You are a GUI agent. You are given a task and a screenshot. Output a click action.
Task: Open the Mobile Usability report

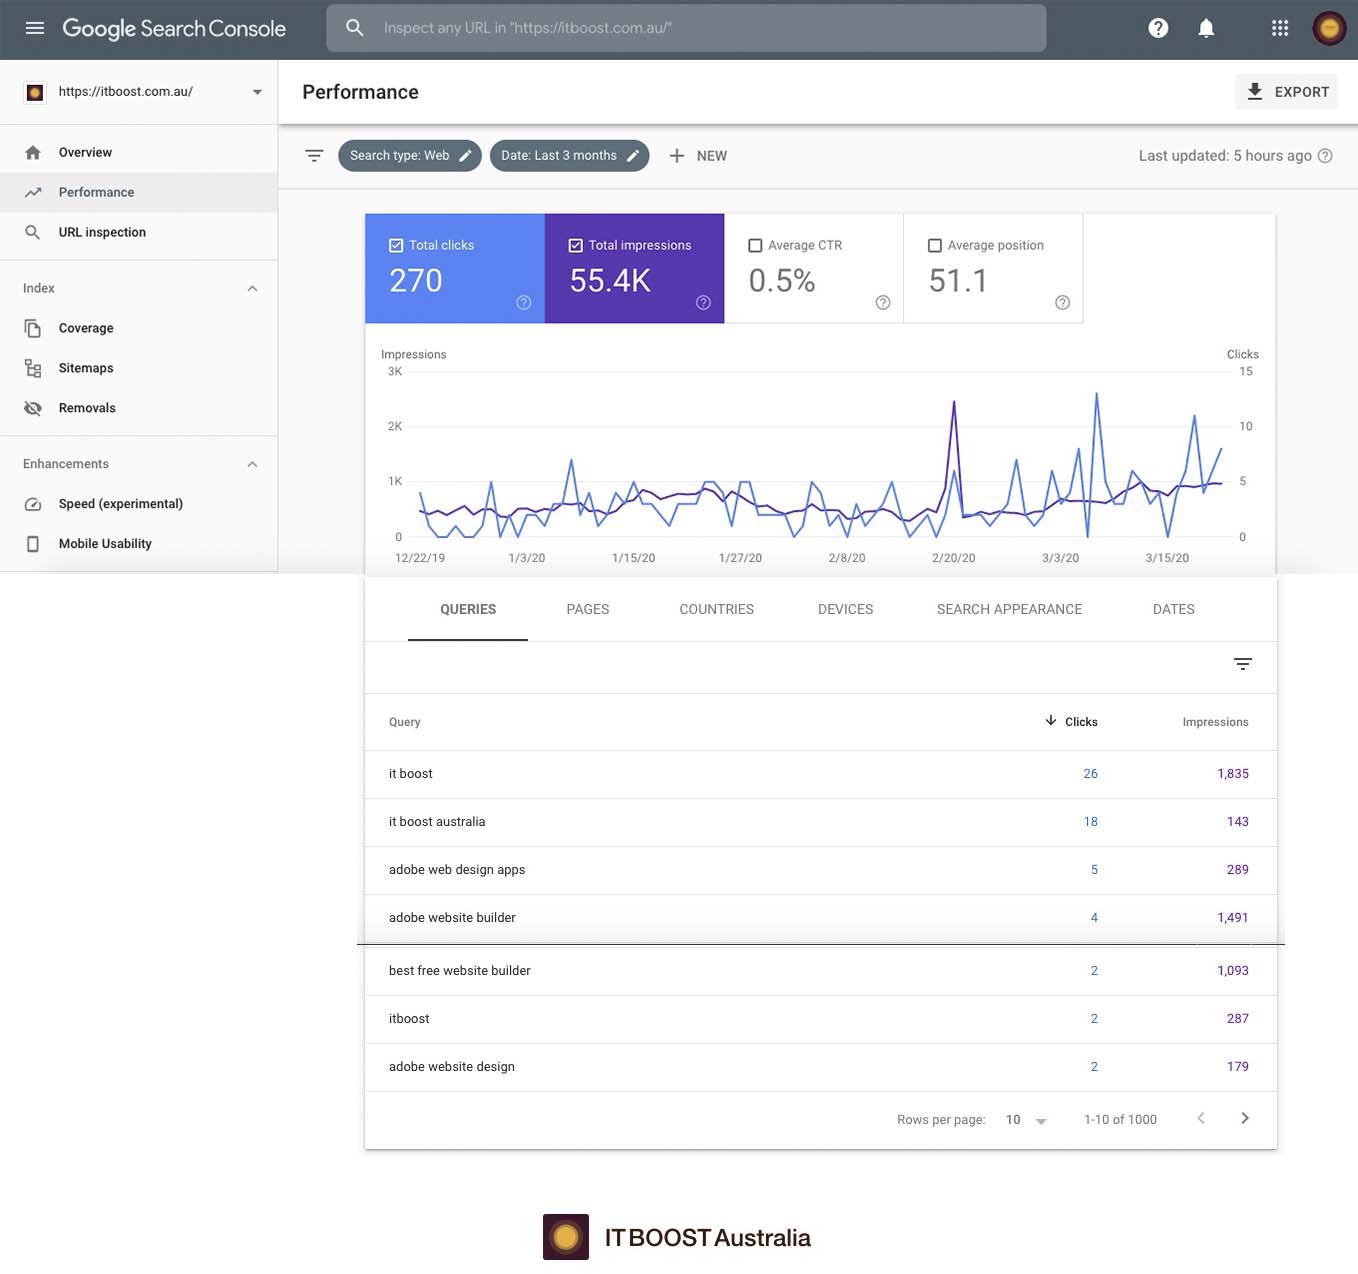(x=104, y=543)
